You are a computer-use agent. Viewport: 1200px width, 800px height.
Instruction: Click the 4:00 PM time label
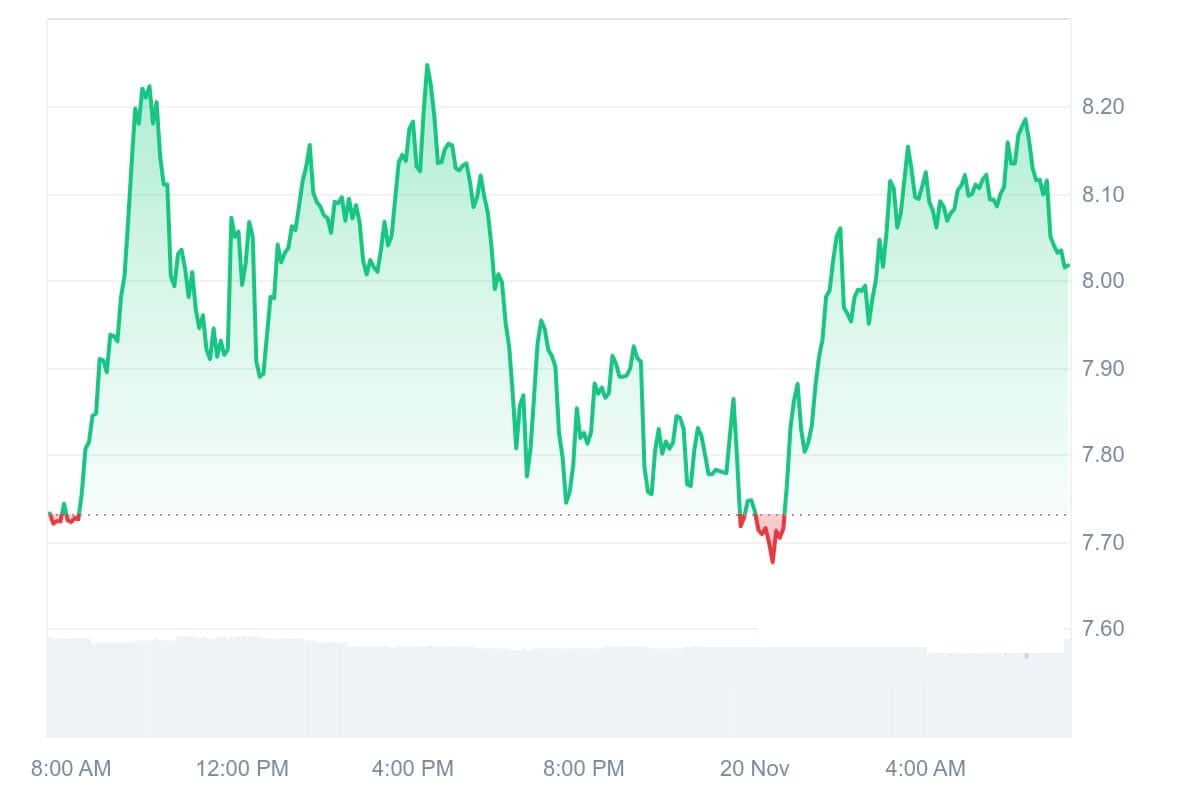tap(412, 768)
